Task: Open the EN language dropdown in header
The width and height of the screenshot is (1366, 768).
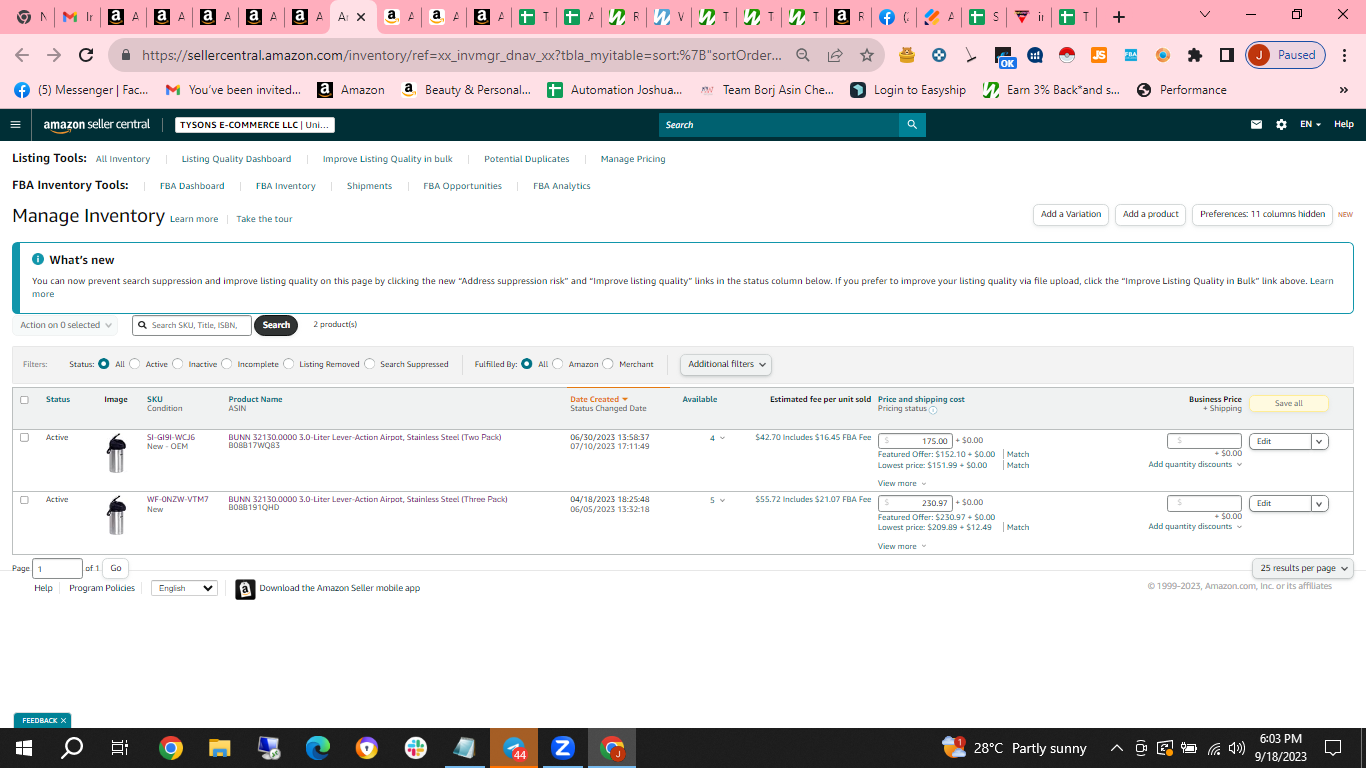Action: click(x=1310, y=125)
